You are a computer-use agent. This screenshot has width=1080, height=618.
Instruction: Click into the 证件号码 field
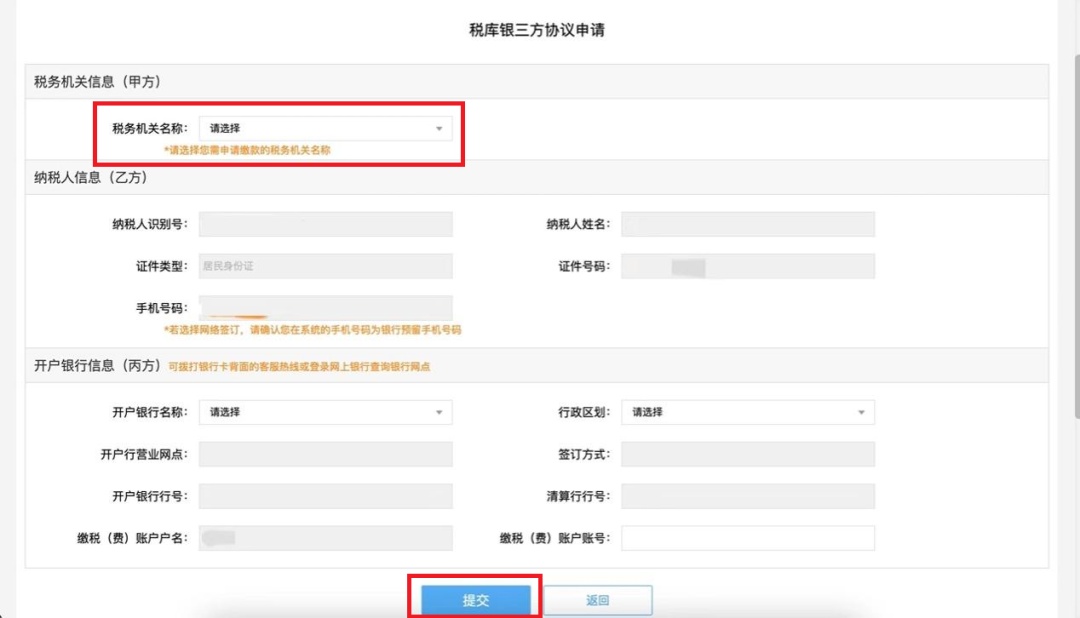[747, 266]
